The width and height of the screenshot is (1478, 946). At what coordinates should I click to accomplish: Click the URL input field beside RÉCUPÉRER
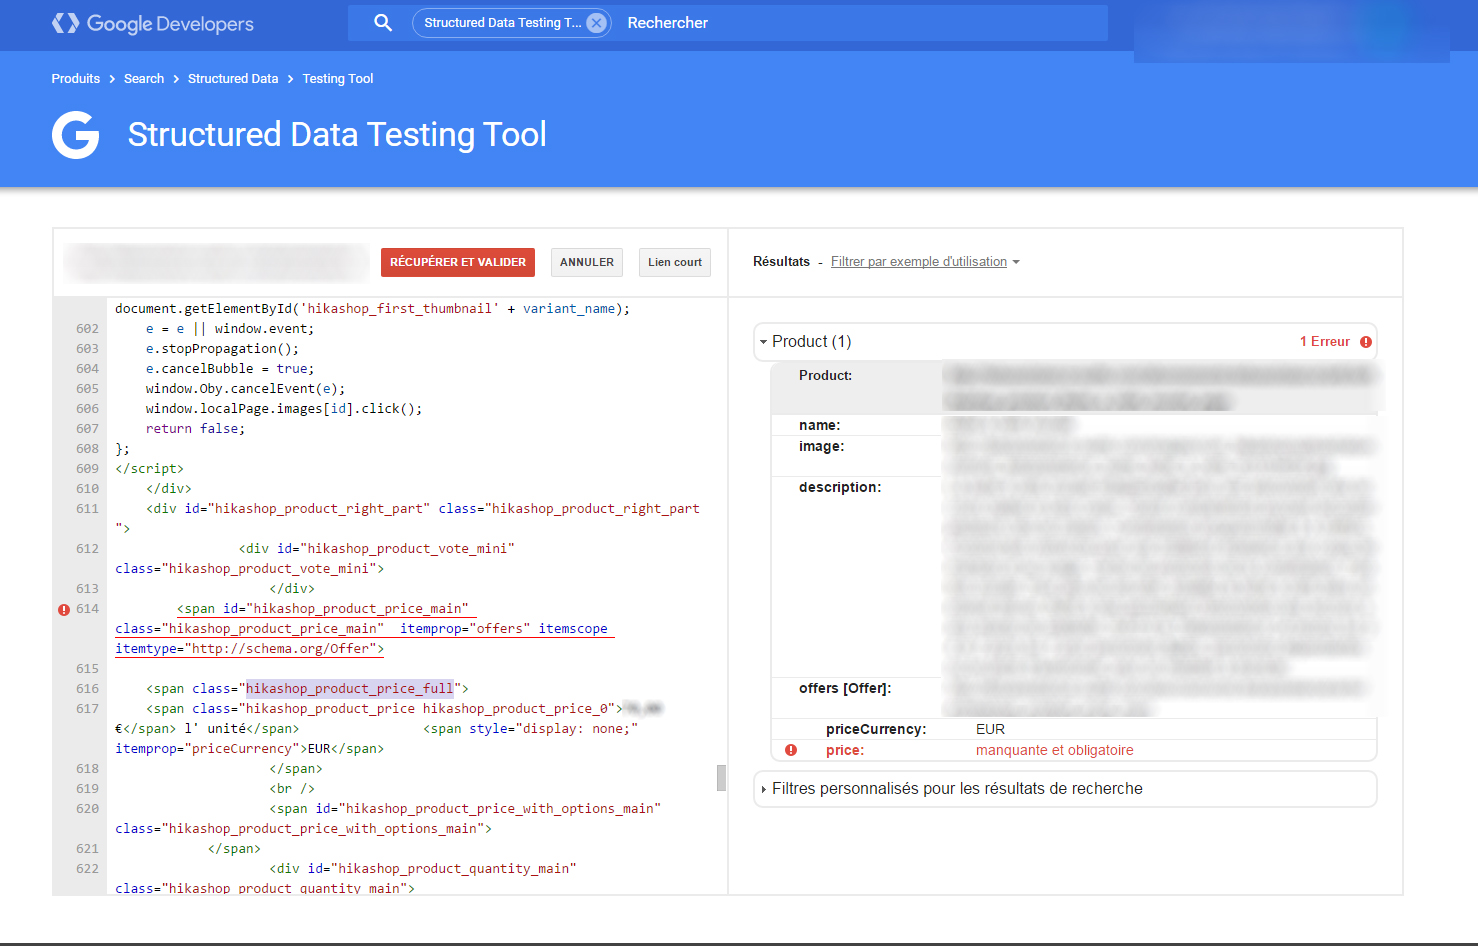tap(216, 262)
